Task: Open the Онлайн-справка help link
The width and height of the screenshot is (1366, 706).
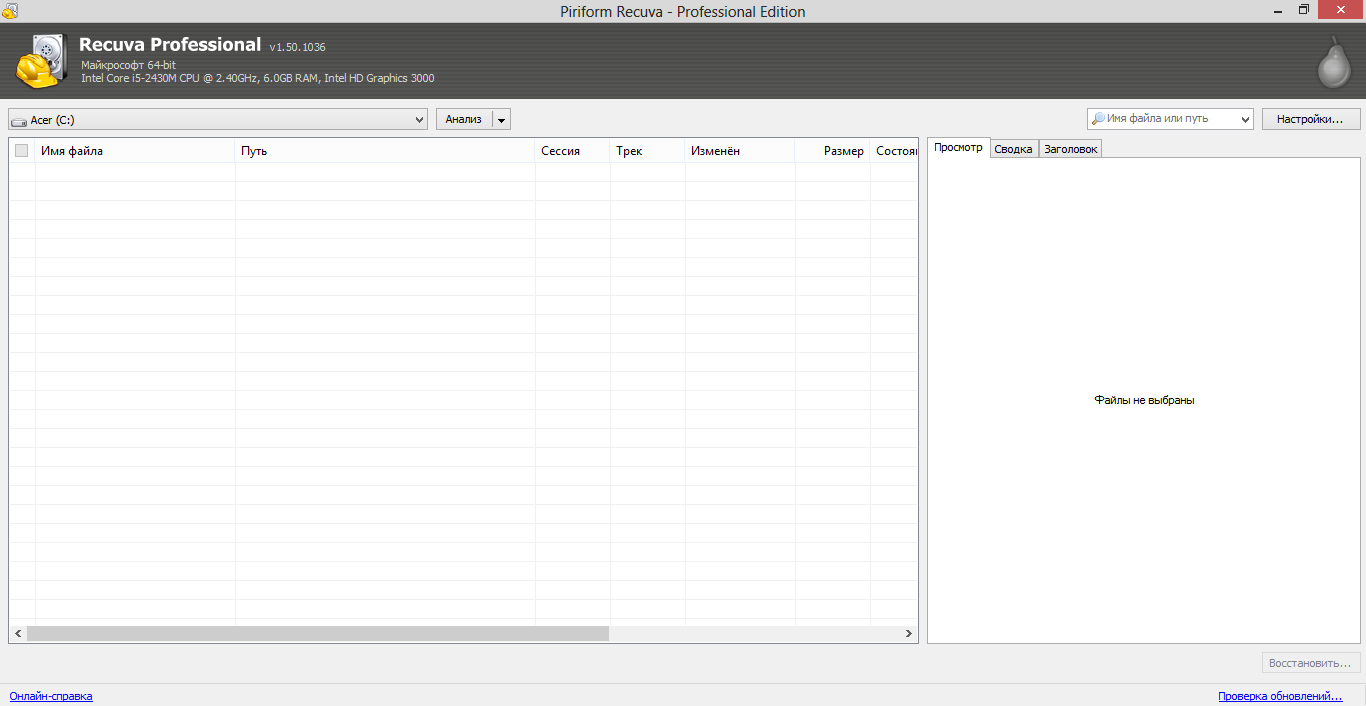Action: tap(51, 696)
